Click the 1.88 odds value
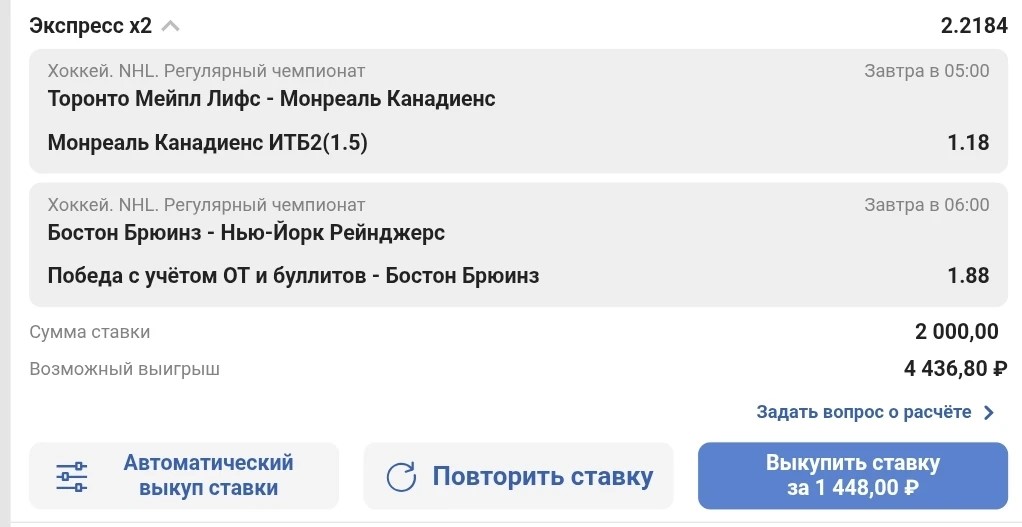The image size is (1022, 527). point(969,276)
